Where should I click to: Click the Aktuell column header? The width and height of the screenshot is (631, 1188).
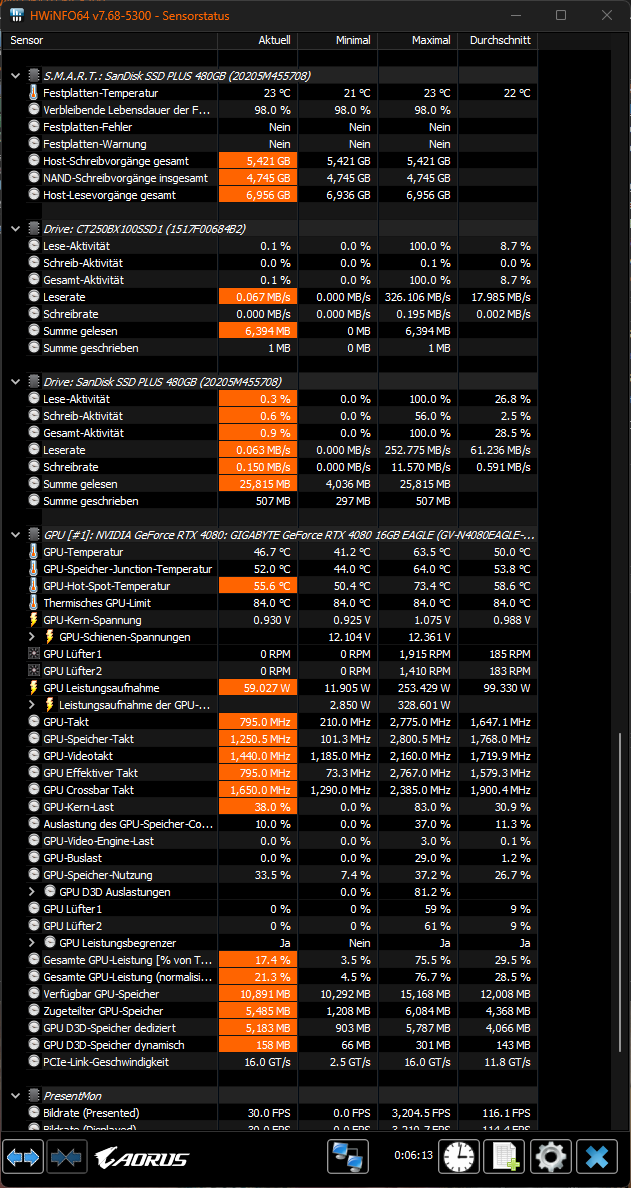tap(258, 41)
